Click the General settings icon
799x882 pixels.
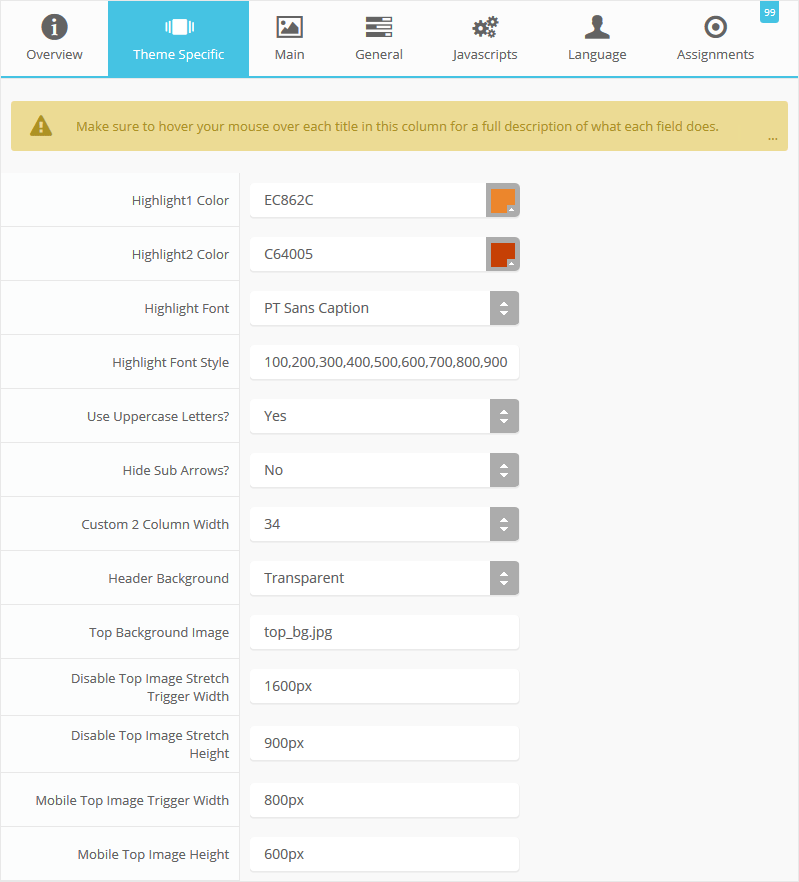tap(379, 27)
